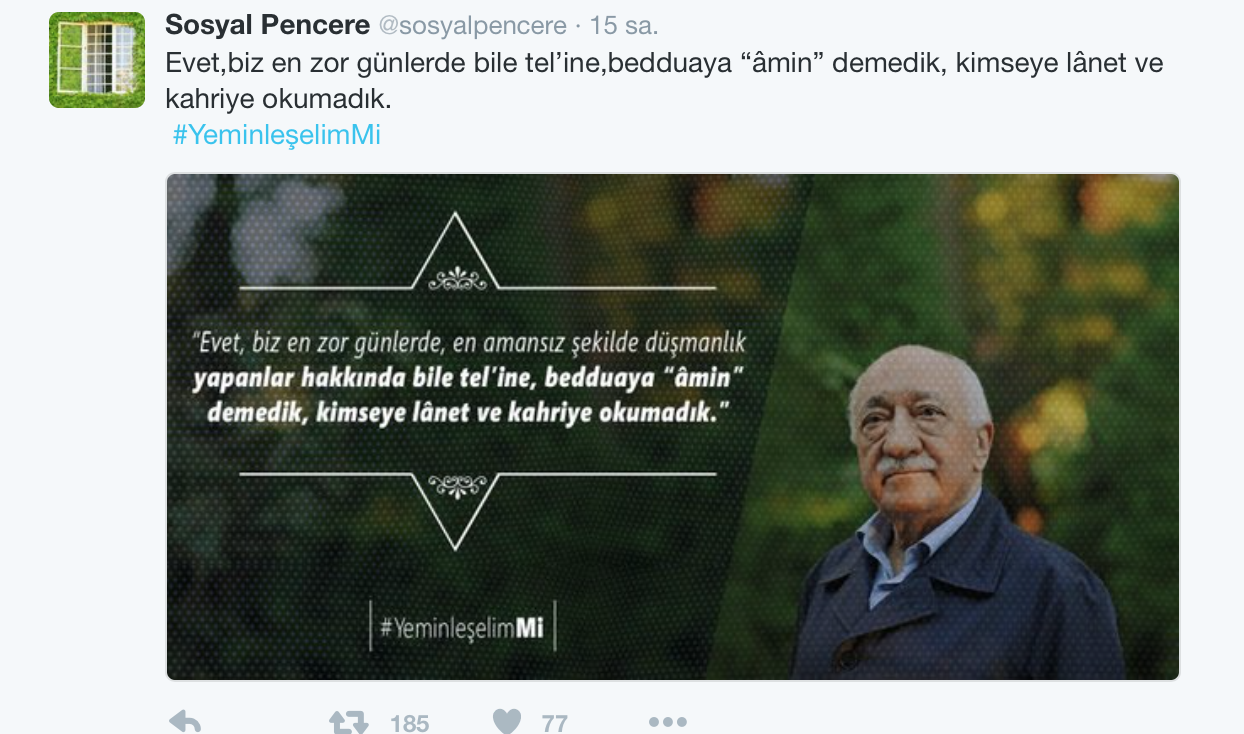1244x734 pixels.
Task: View the 185 retweets count
Action: 409,723
